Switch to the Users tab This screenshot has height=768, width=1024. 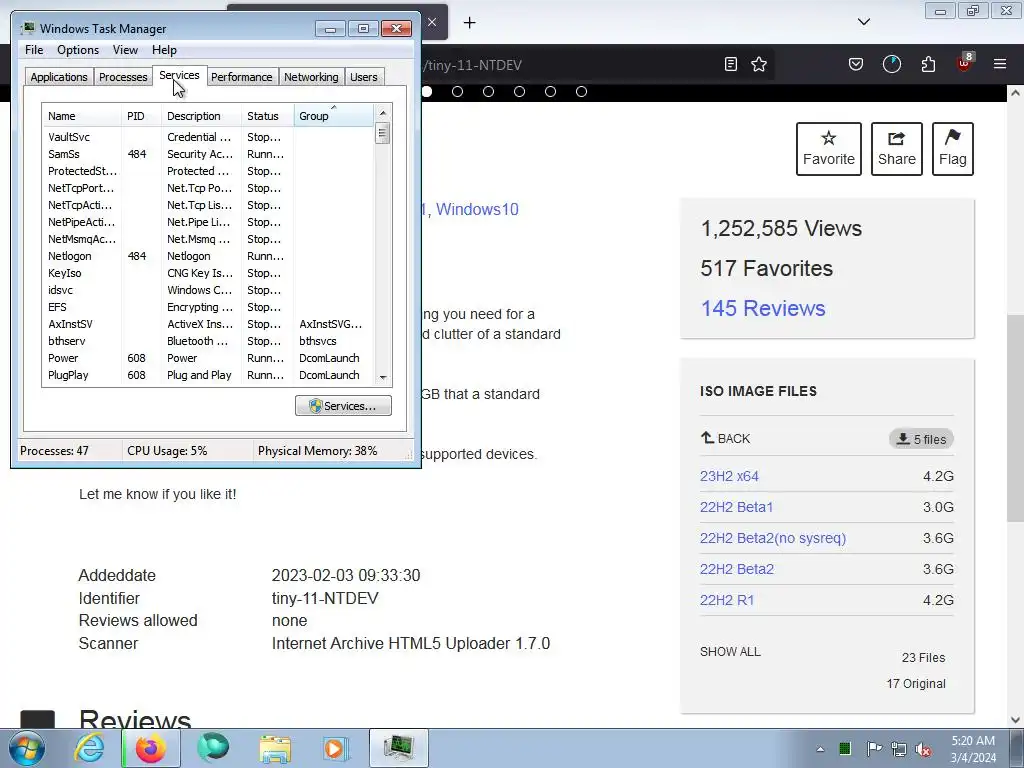[x=364, y=76]
